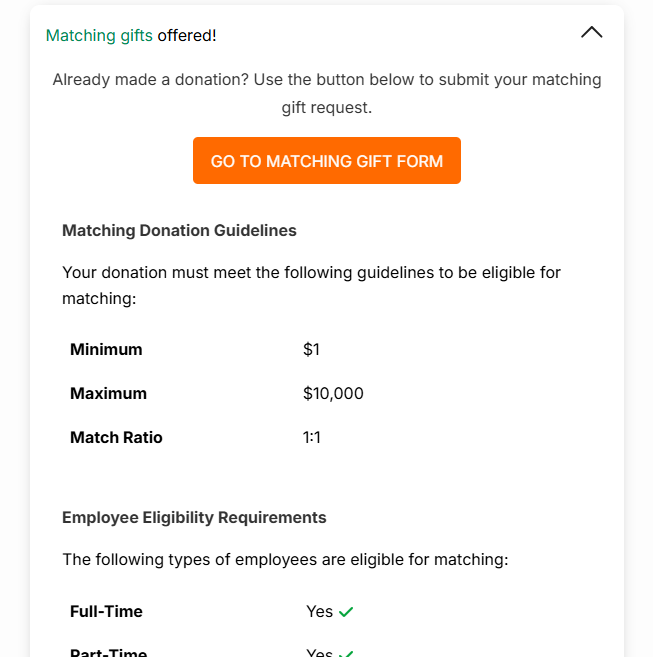Click the 'Already made a donation?' paragraph

tap(326, 93)
